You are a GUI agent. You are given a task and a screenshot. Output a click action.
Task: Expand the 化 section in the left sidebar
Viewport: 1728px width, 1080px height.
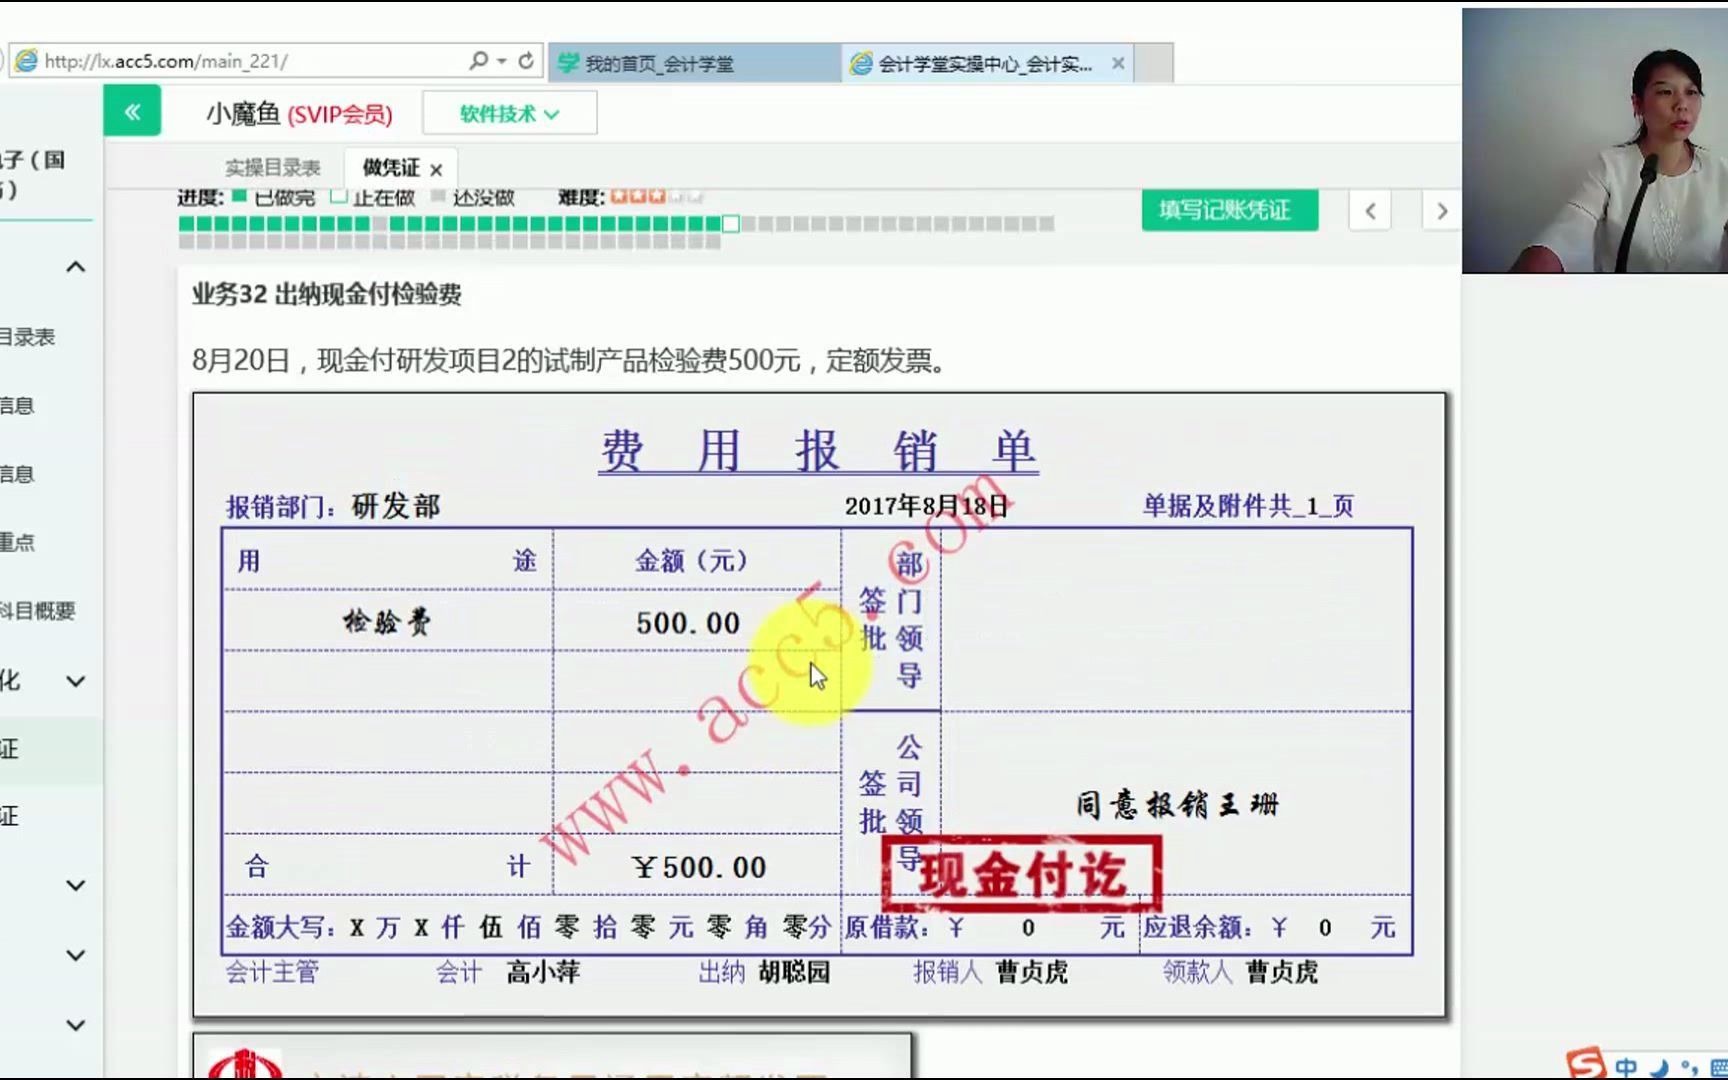[x=75, y=679]
